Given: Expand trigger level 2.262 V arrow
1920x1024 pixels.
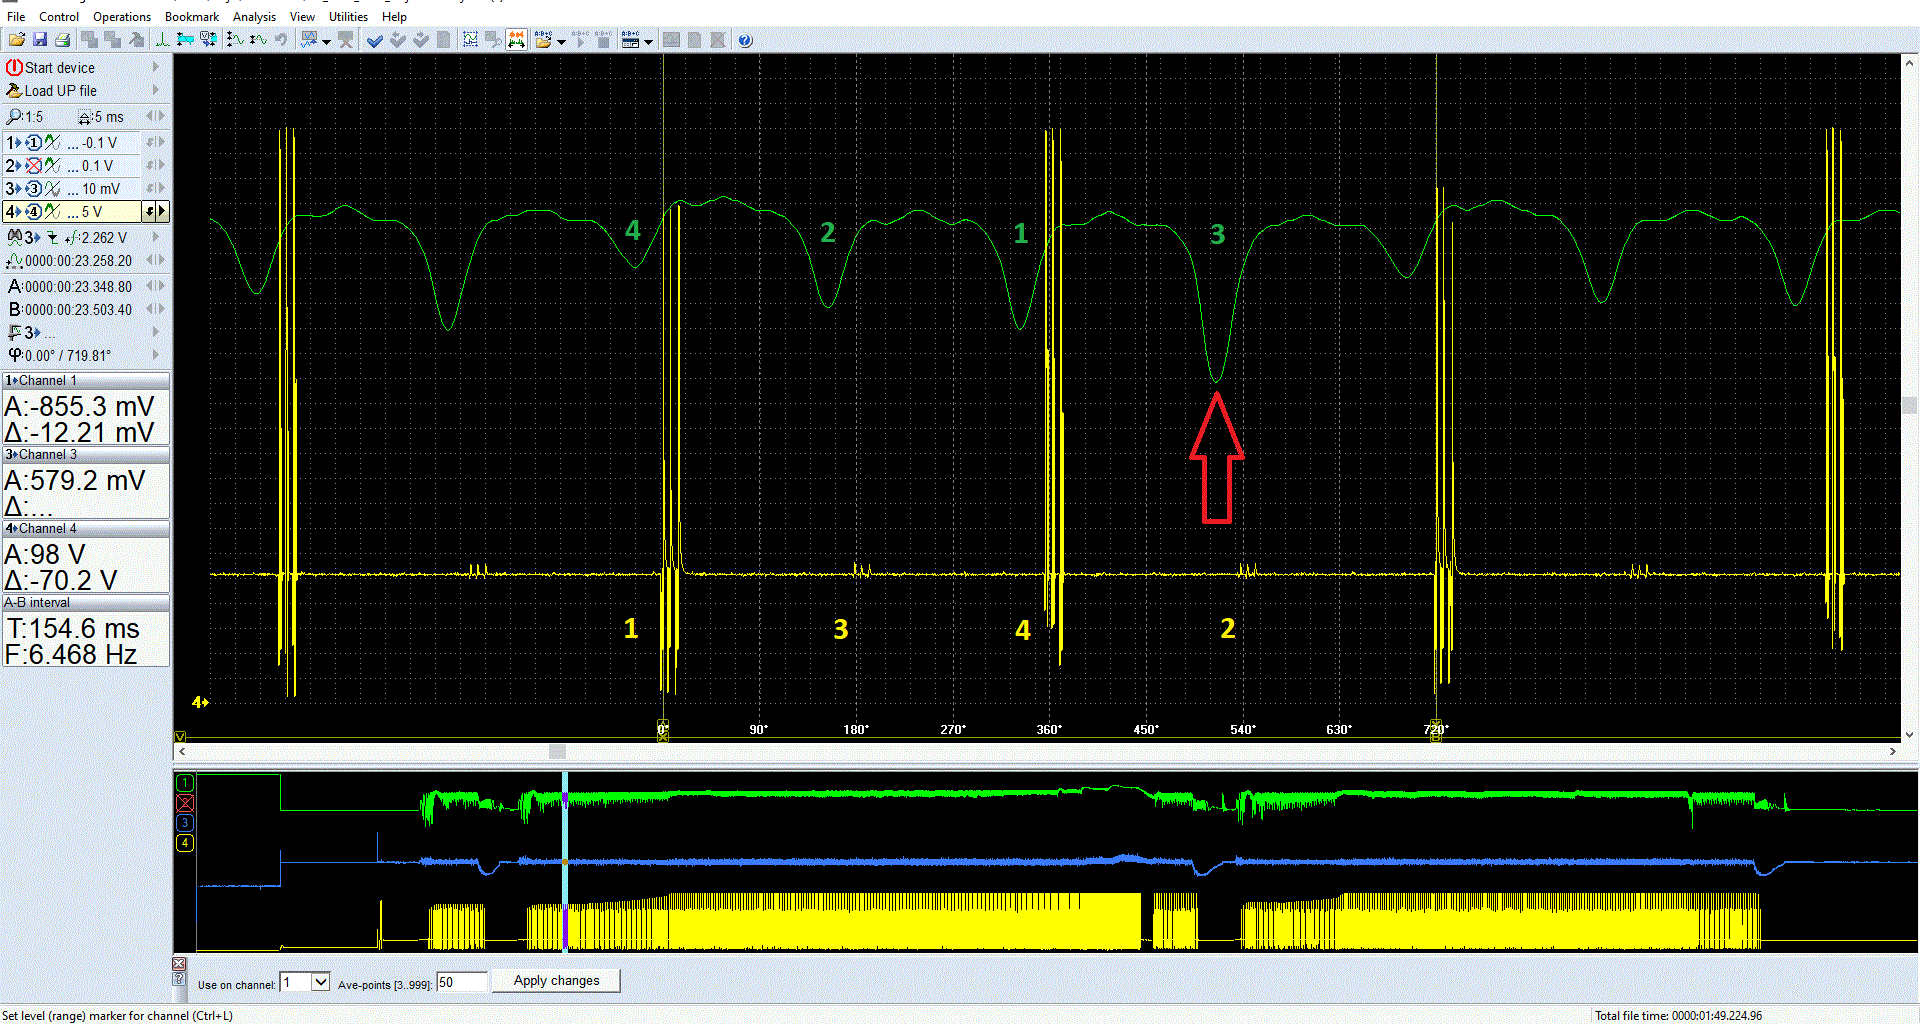Looking at the screenshot, I should coord(156,238).
